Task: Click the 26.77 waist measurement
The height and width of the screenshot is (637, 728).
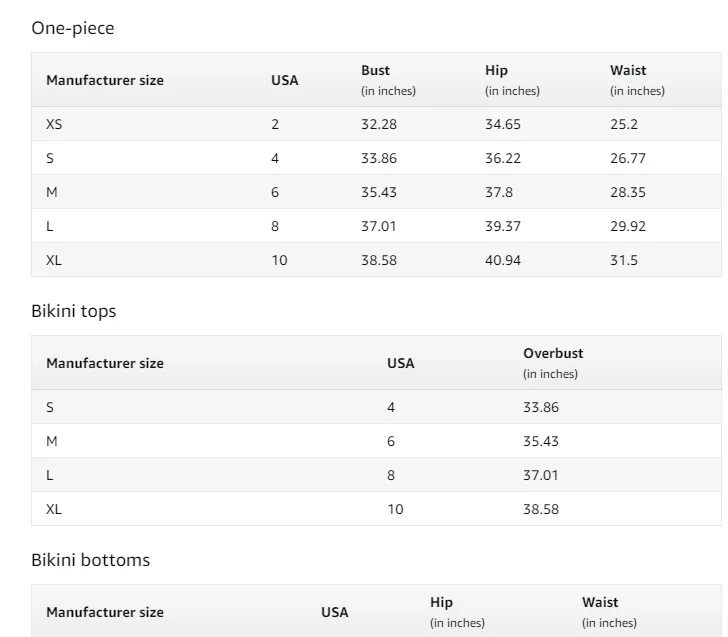Action: coord(628,158)
